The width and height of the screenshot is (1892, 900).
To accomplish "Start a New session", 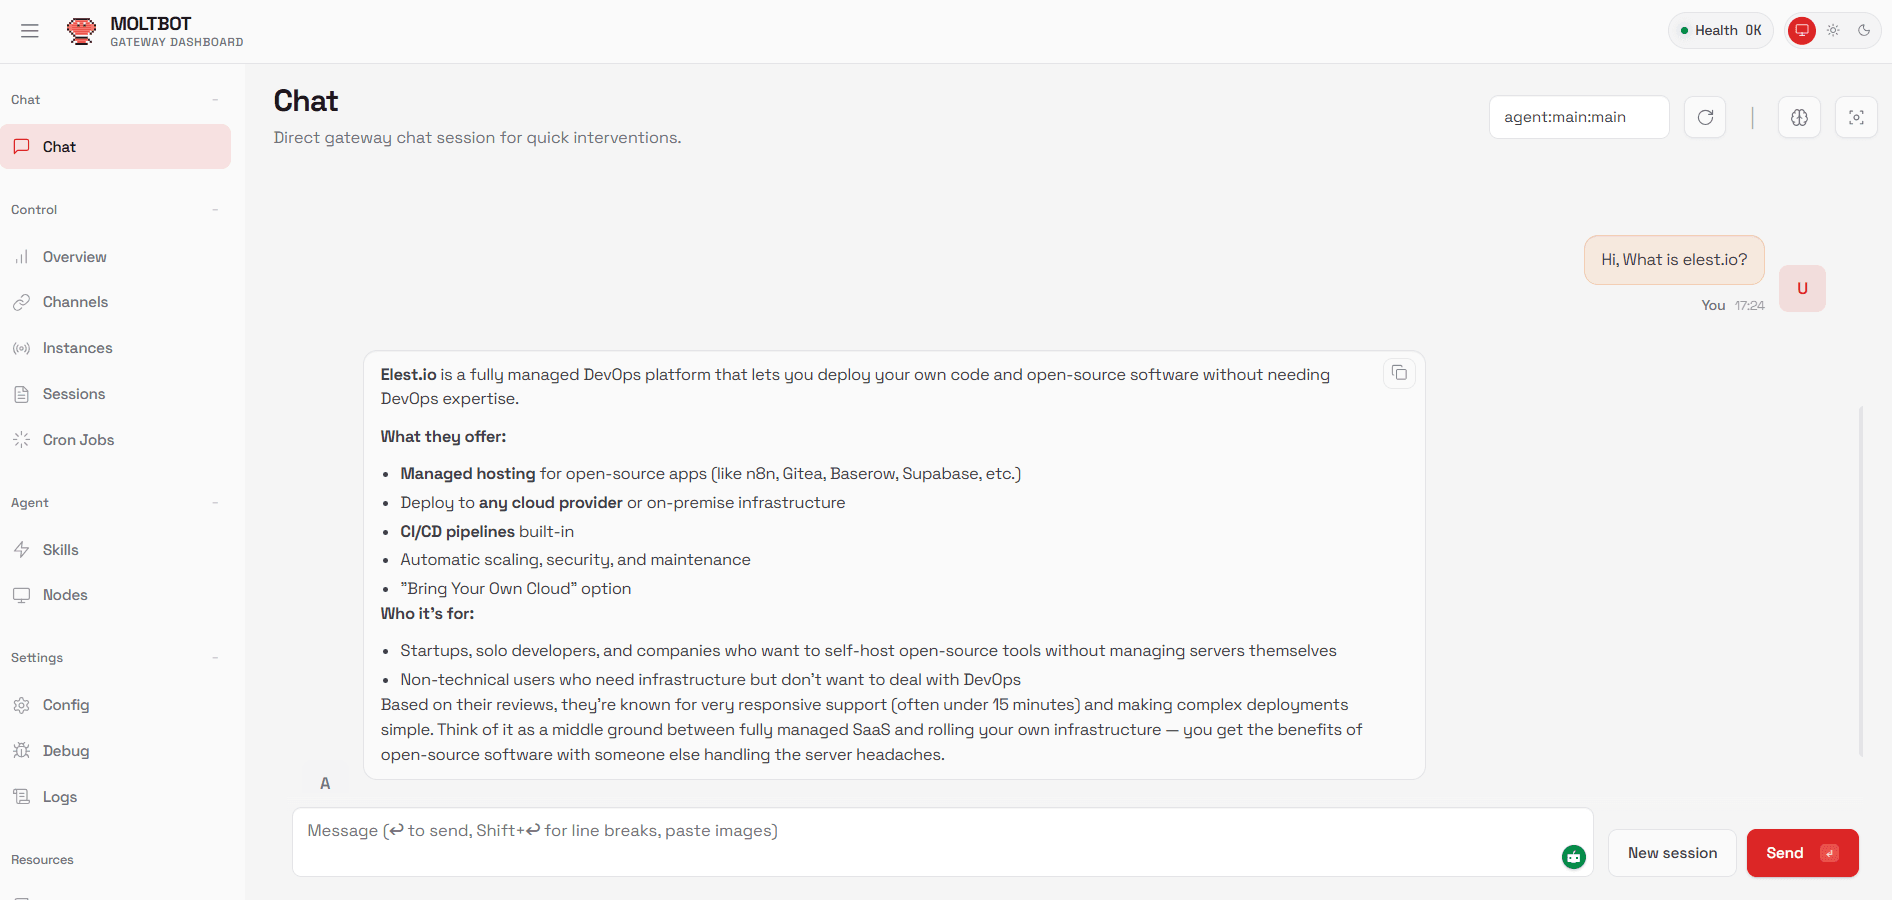I will (x=1671, y=852).
